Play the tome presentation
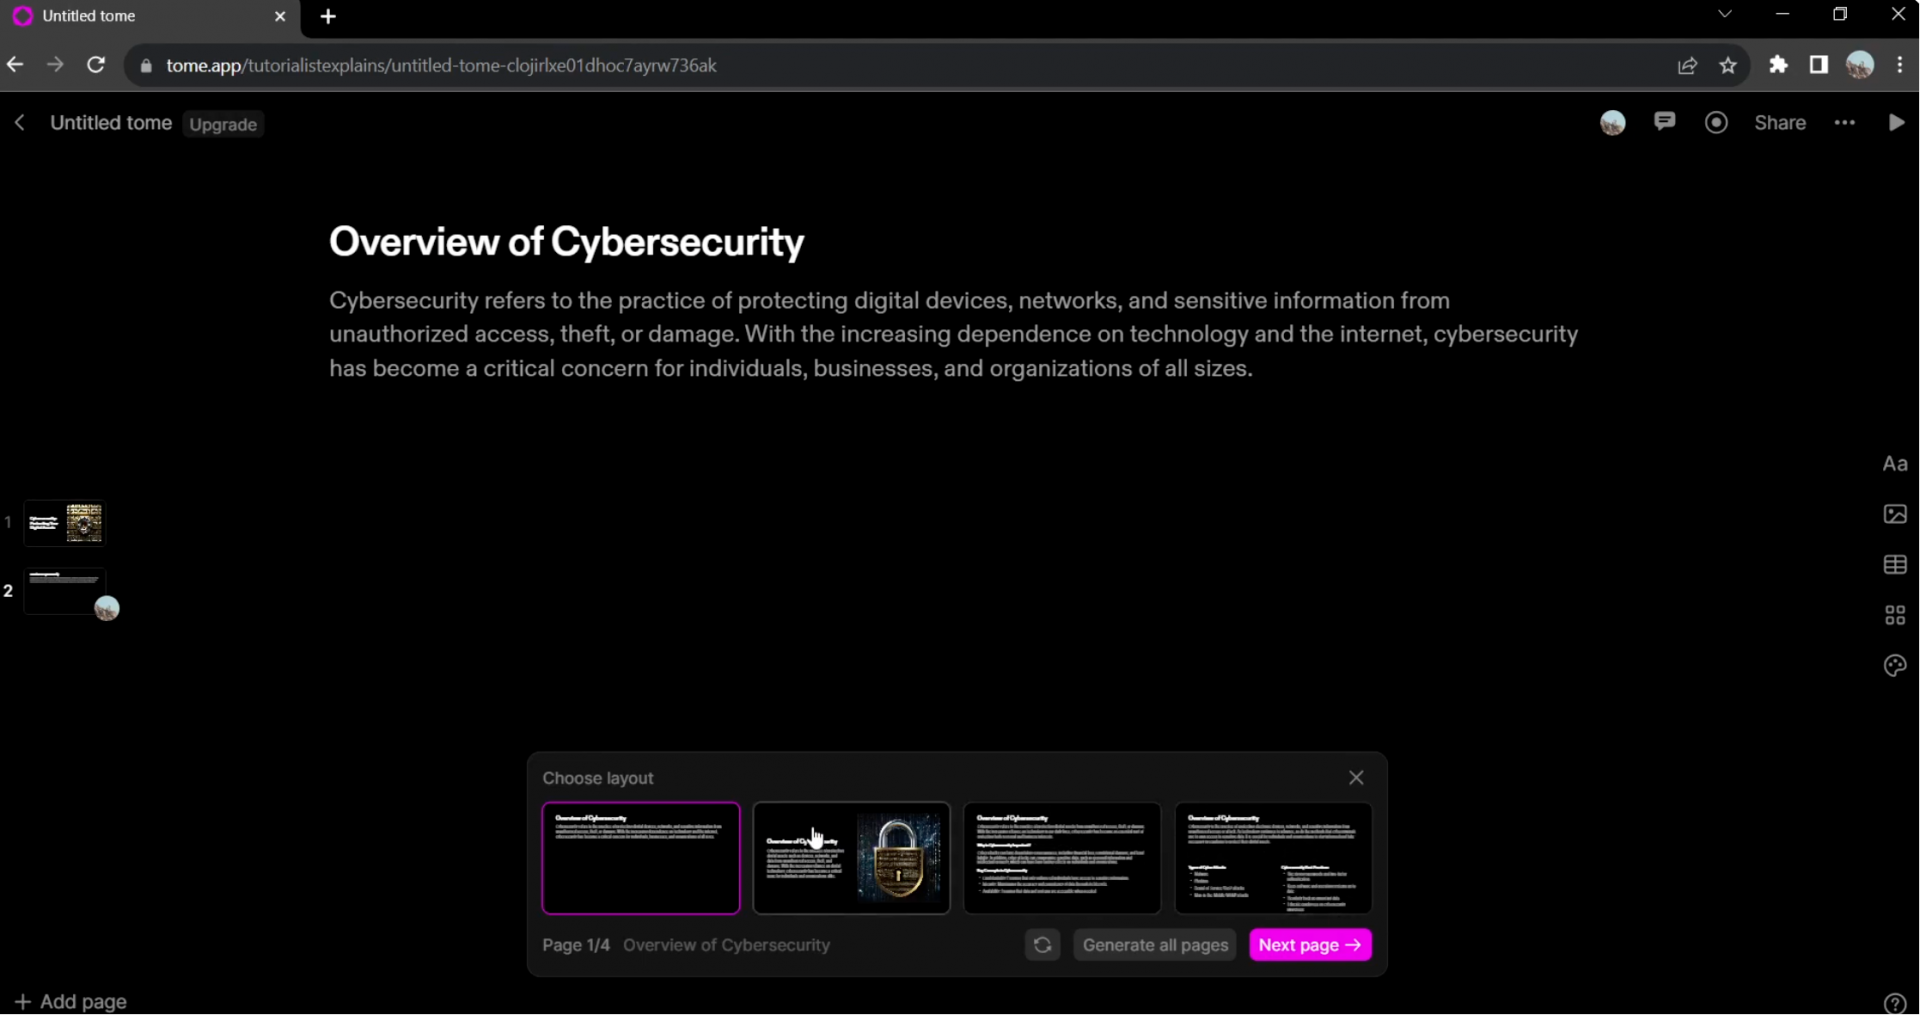The height and width of the screenshot is (1015, 1920). (x=1896, y=123)
